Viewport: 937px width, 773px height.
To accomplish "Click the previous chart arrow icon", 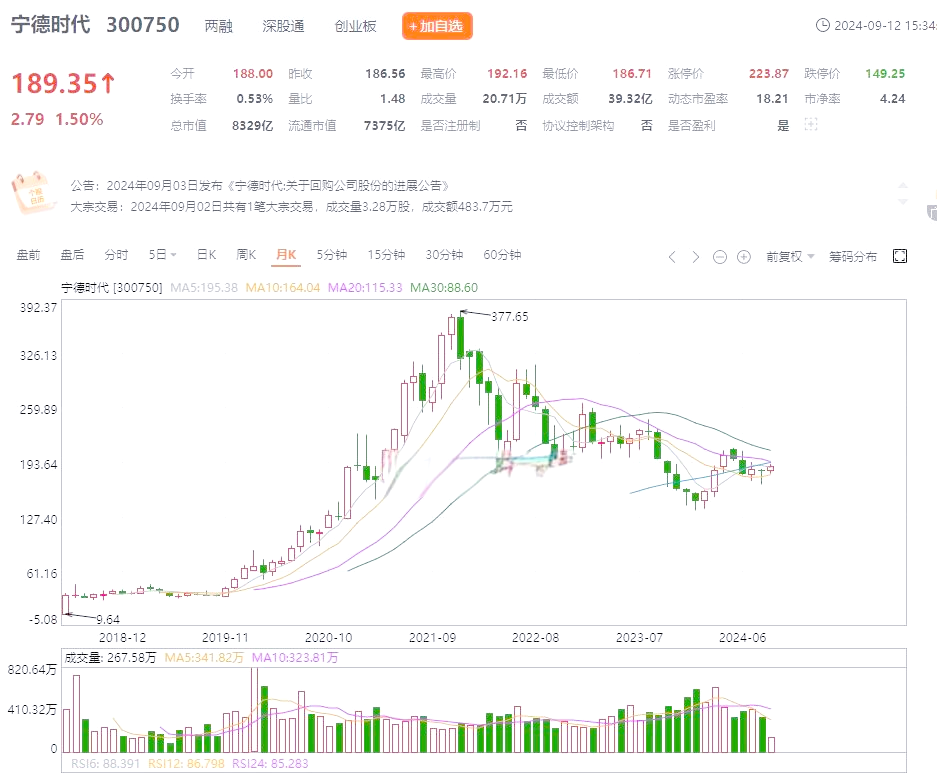I will tap(672, 257).
